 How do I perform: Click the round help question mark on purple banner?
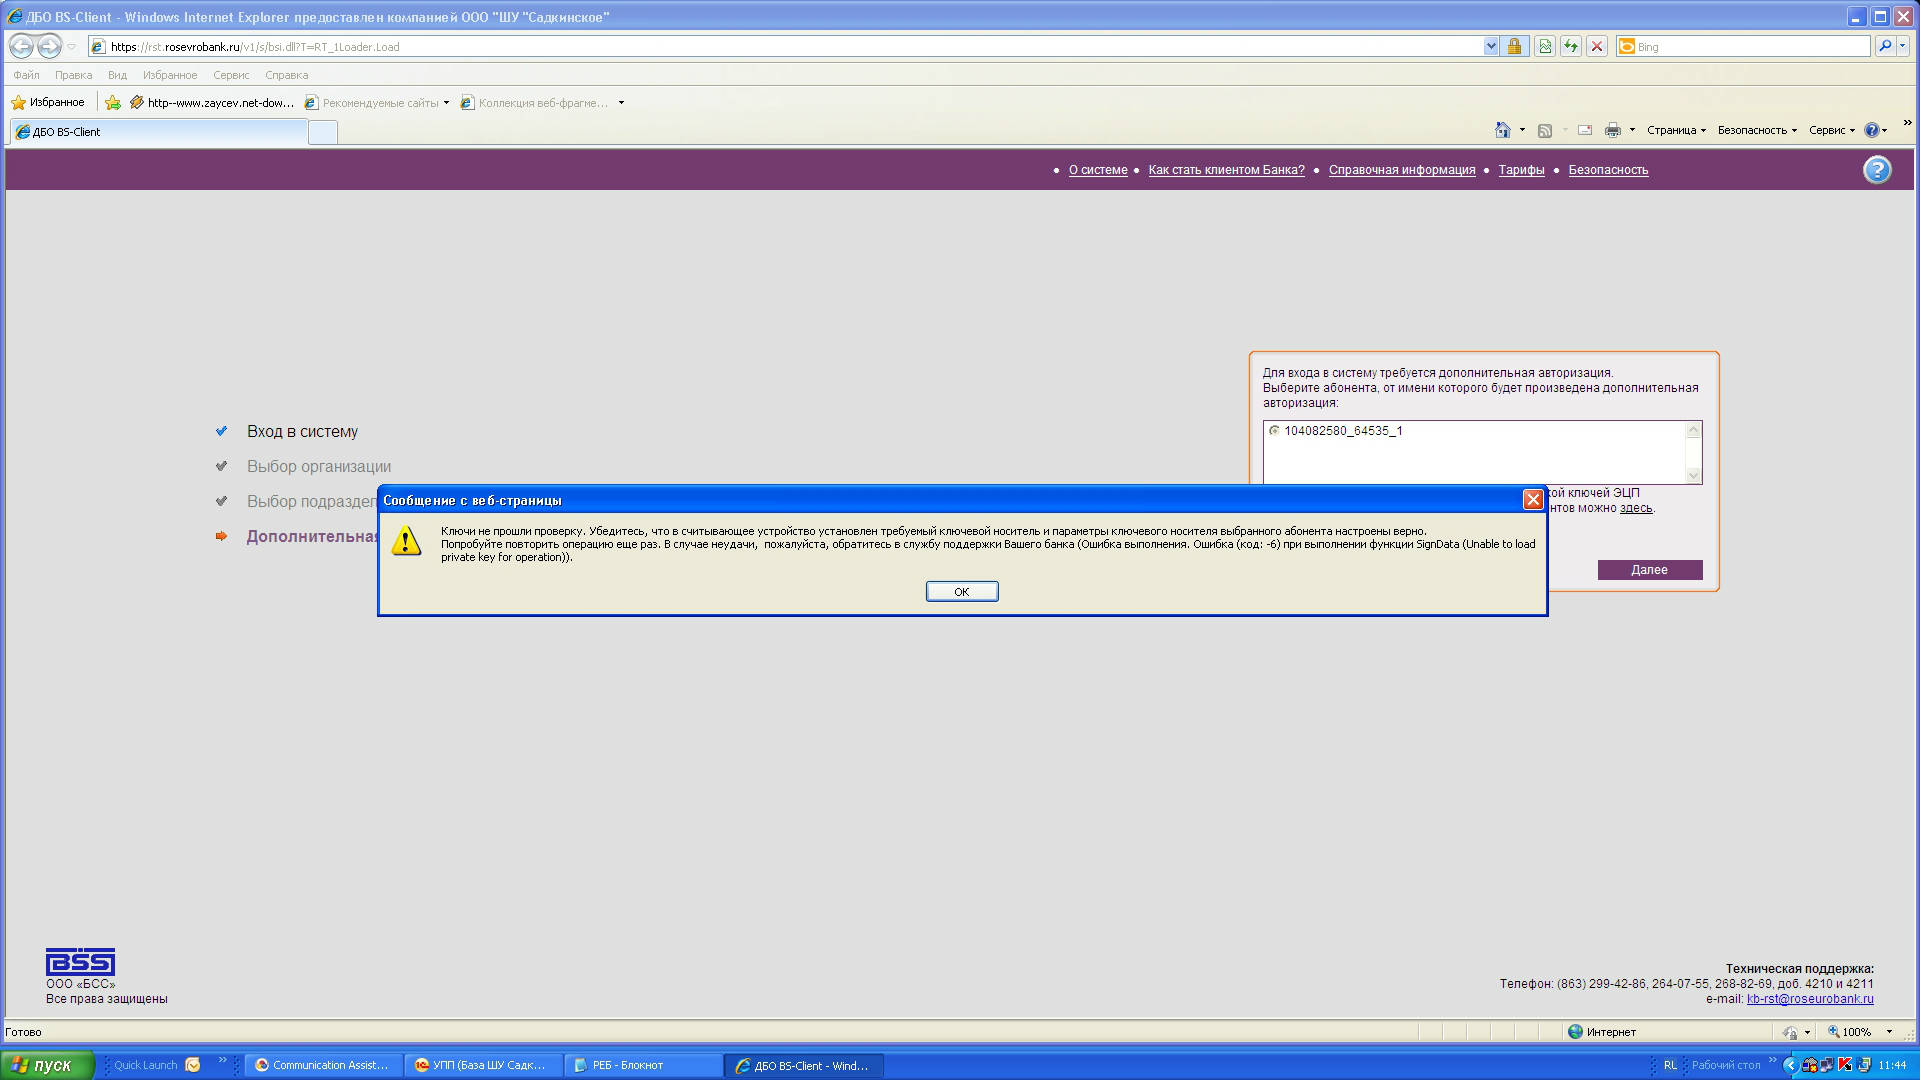coord(1877,170)
